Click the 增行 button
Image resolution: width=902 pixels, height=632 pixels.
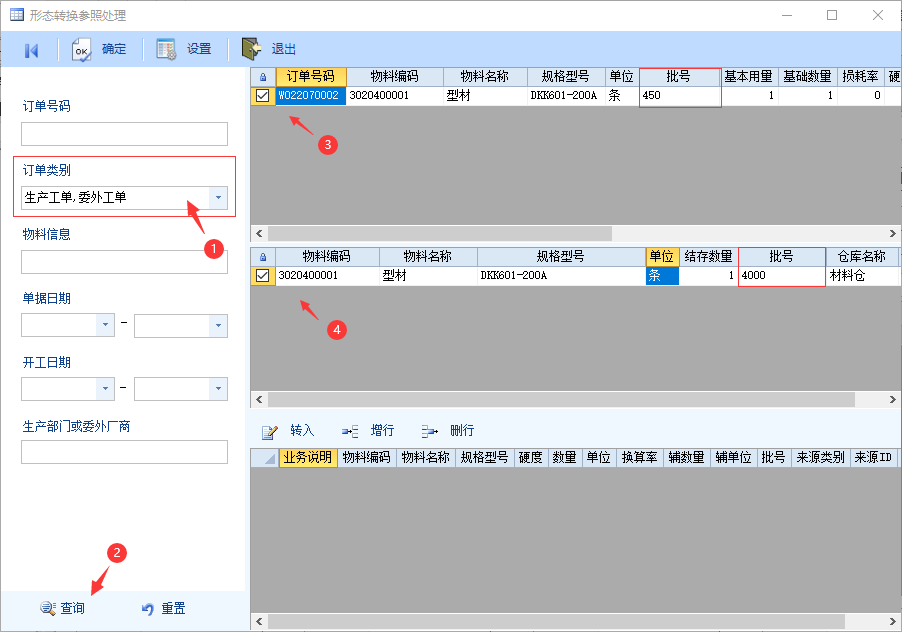pyautogui.click(x=368, y=431)
